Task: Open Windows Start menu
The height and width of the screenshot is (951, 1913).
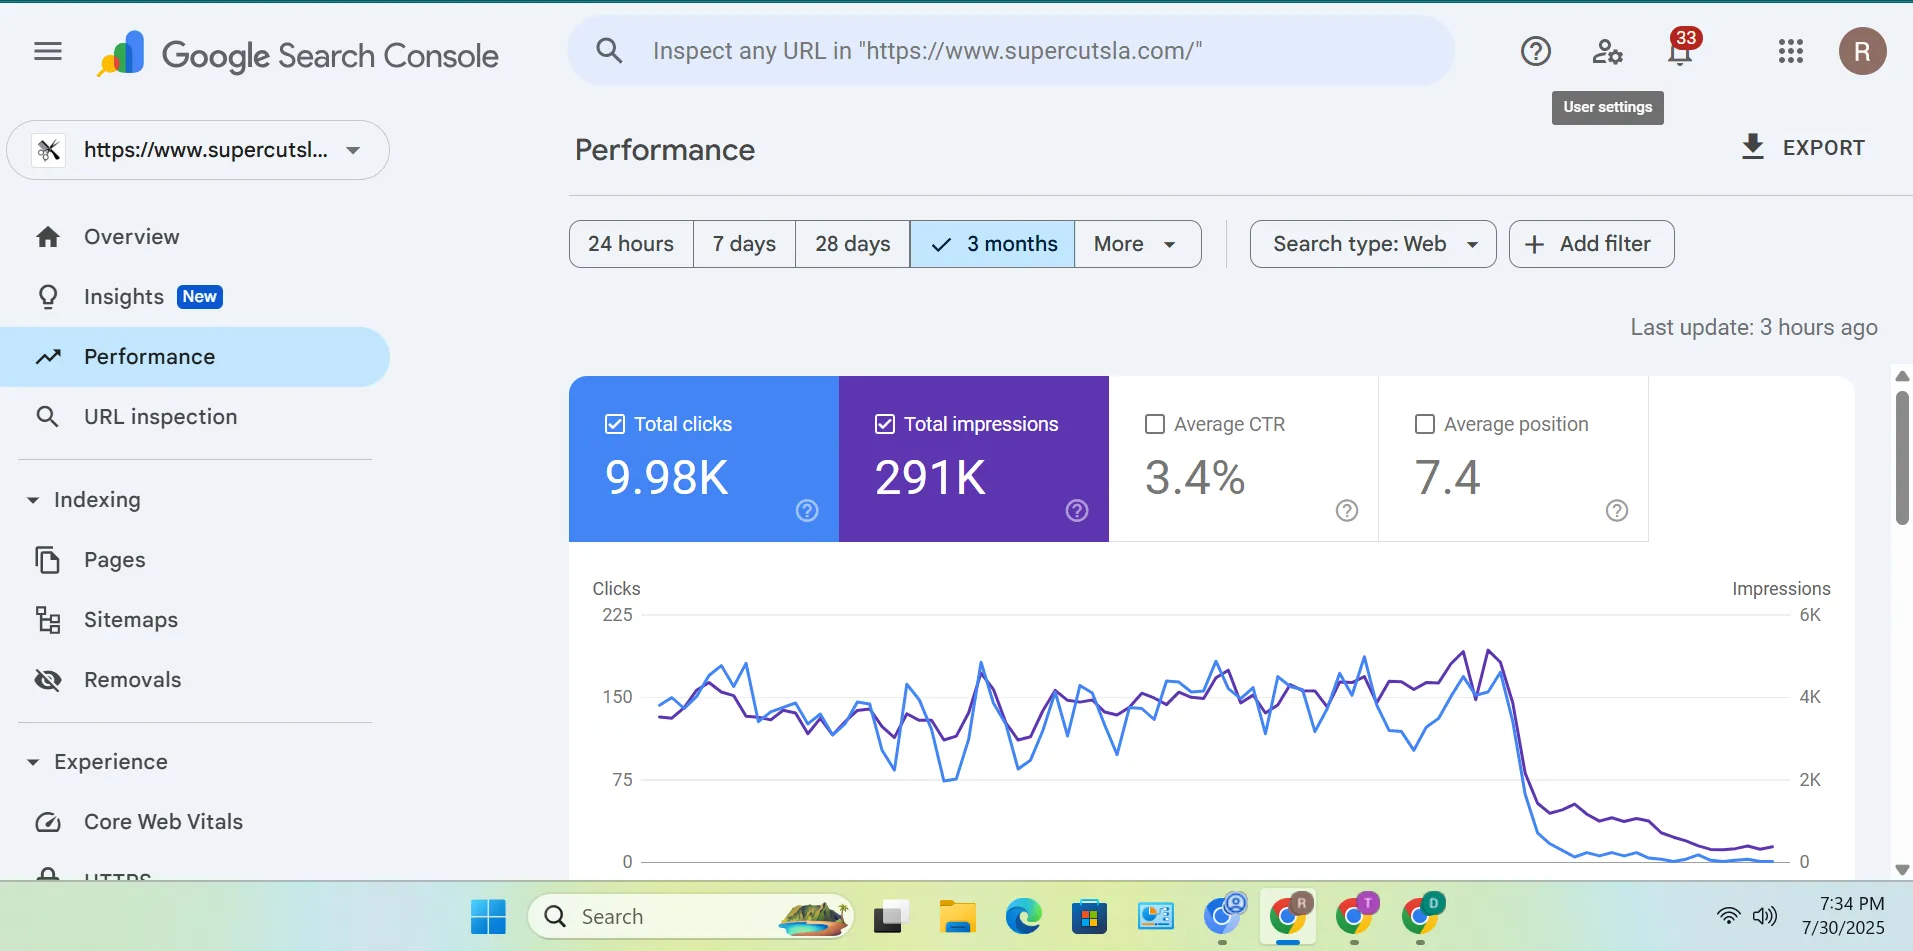Action: [488, 916]
